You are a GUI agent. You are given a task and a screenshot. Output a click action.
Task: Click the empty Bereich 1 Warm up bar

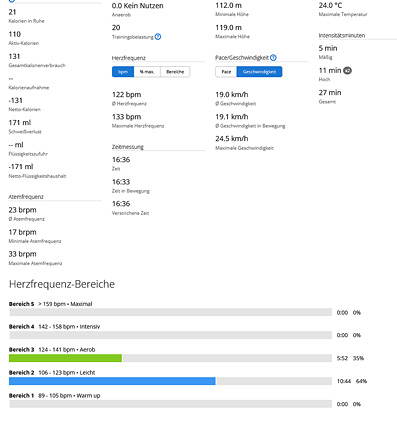(171, 404)
